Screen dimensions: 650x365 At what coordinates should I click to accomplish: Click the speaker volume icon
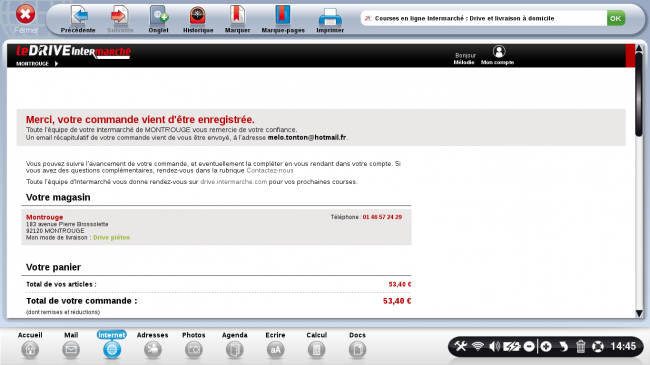tap(495, 346)
